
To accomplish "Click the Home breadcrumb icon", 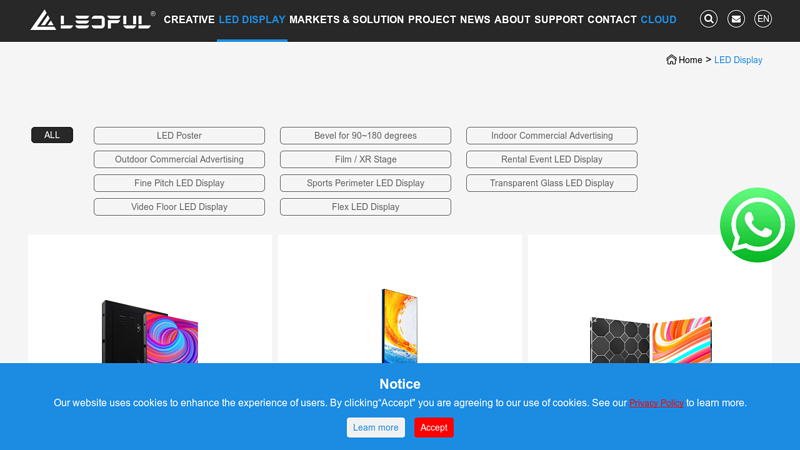I will pyautogui.click(x=671, y=60).
